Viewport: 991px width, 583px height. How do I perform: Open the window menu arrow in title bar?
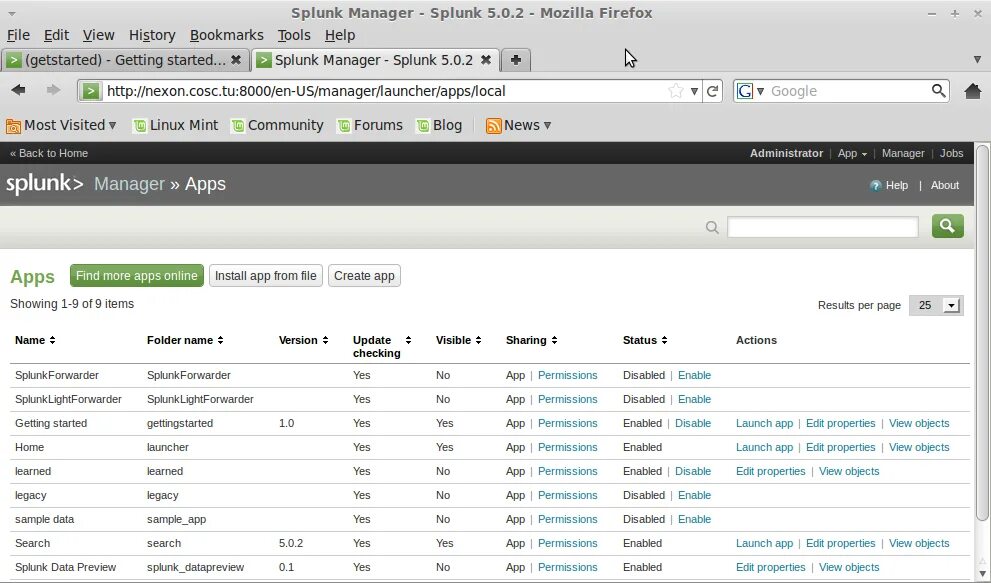point(11,13)
